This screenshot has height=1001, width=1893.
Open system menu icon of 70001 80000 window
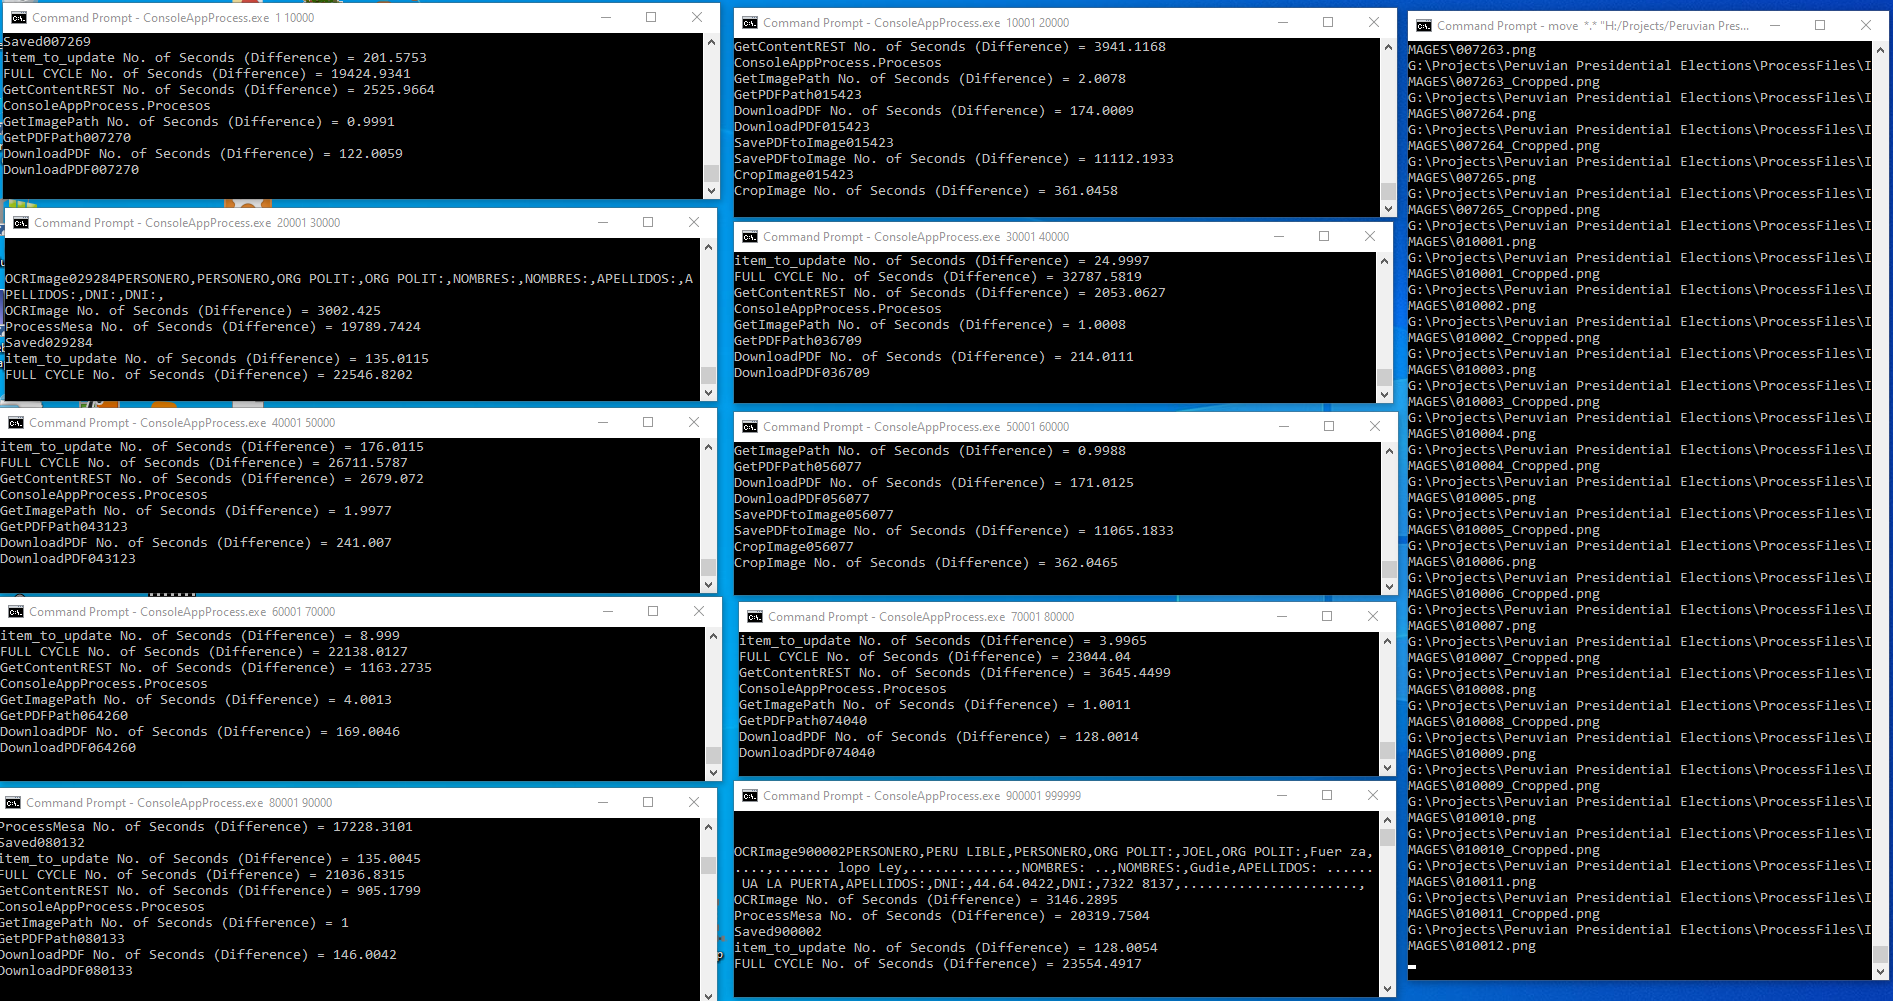pyautogui.click(x=754, y=617)
